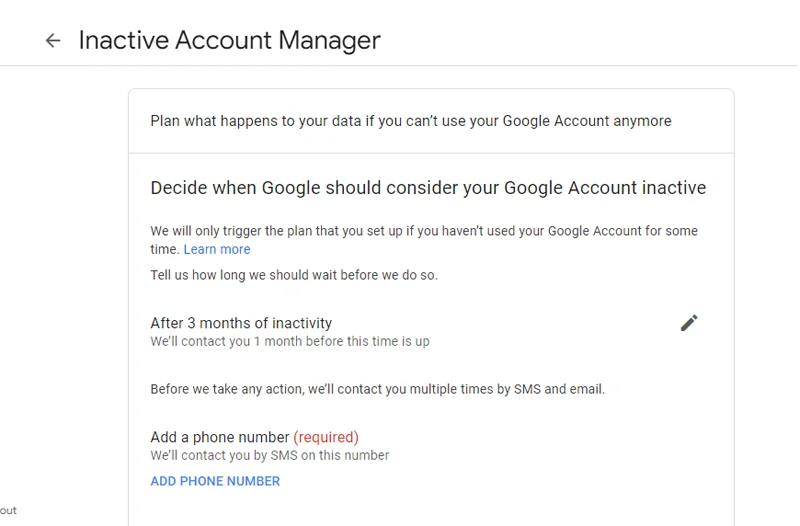The width and height of the screenshot is (800, 526).
Task: Click the Before we take any action sentence
Action: 378,389
